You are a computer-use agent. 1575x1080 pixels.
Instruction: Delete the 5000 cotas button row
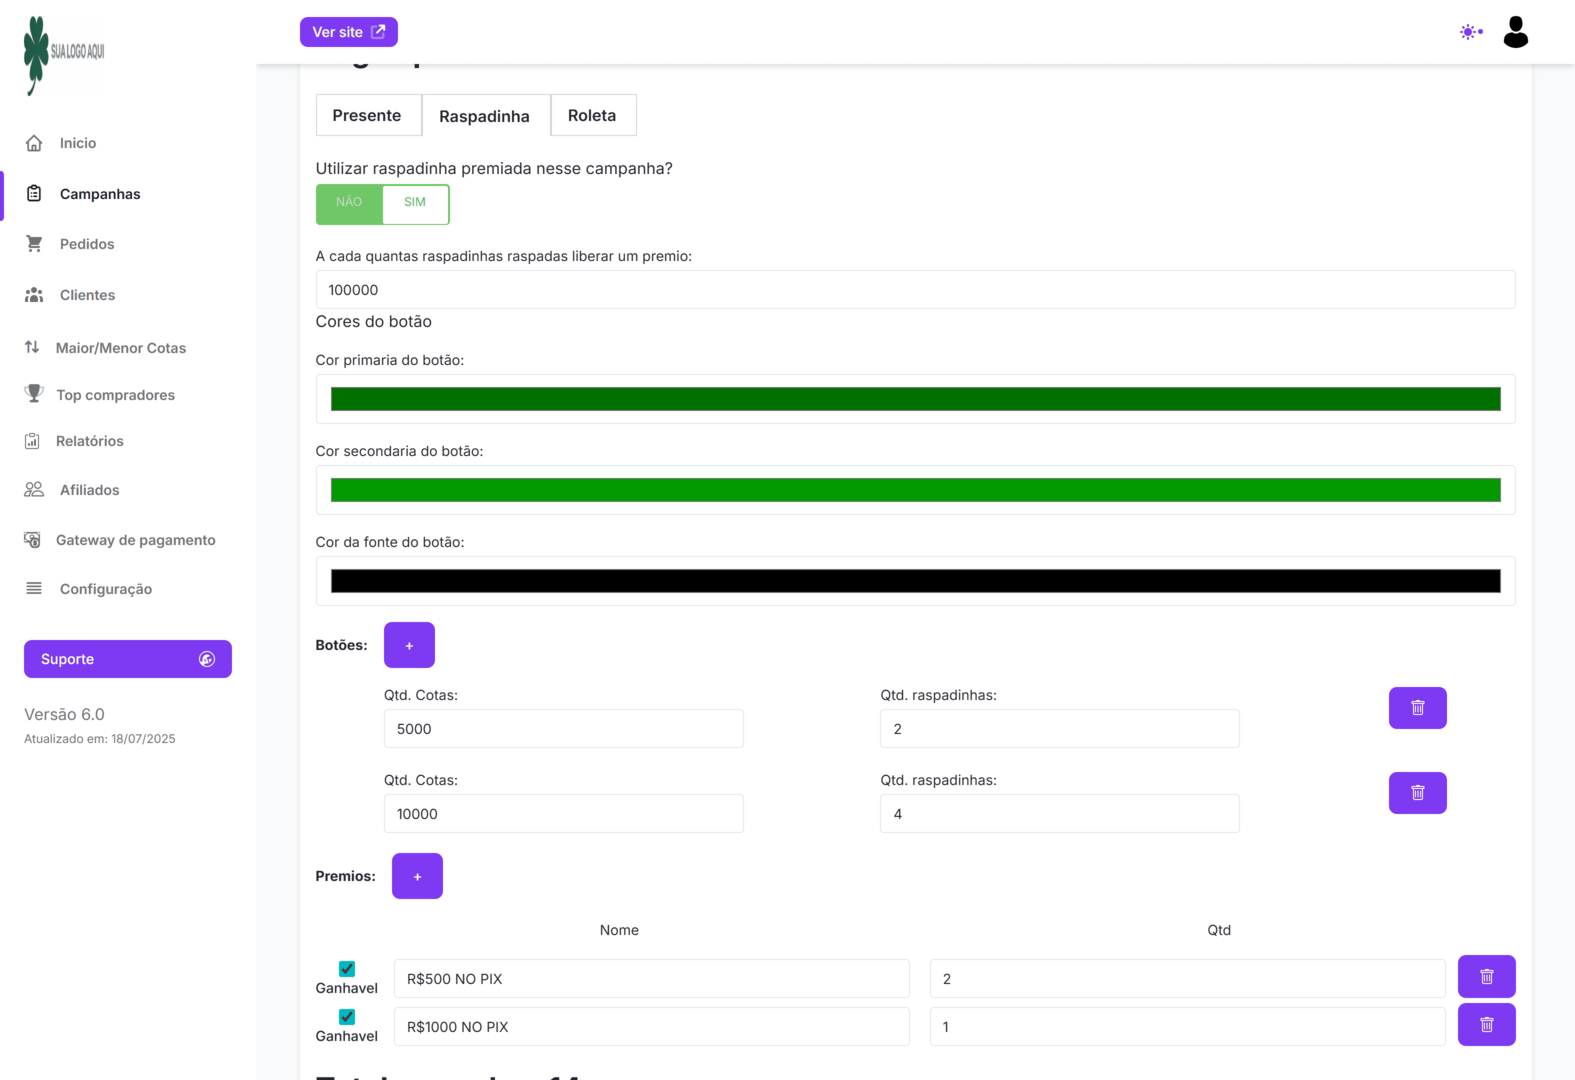click(x=1417, y=708)
